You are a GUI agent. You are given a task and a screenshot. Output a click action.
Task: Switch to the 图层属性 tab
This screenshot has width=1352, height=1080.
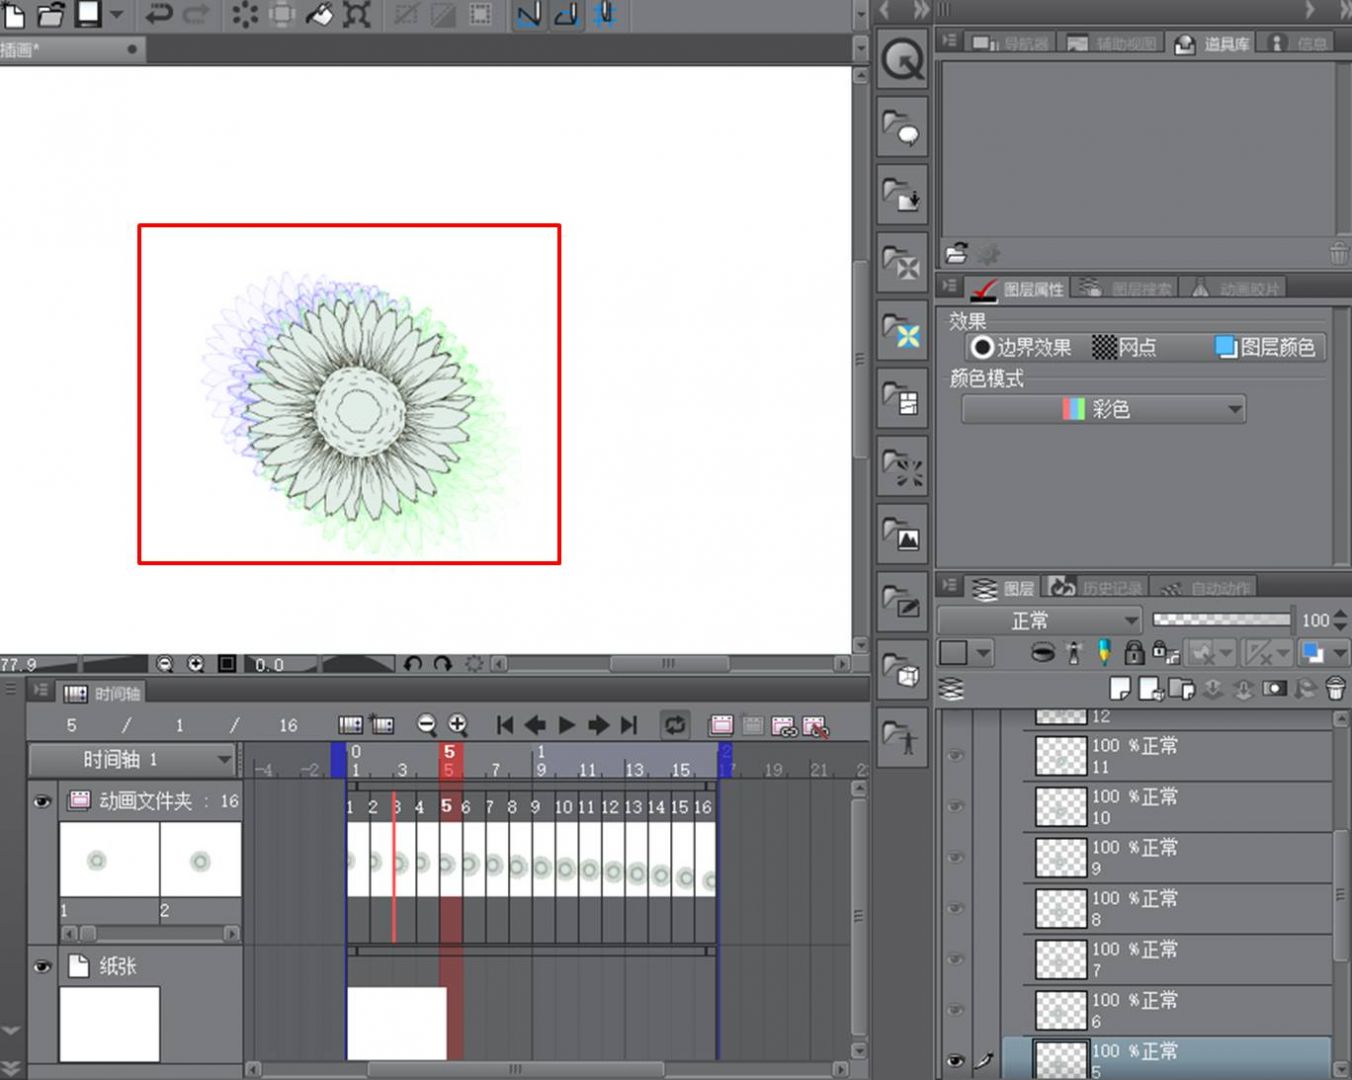coord(1018,289)
